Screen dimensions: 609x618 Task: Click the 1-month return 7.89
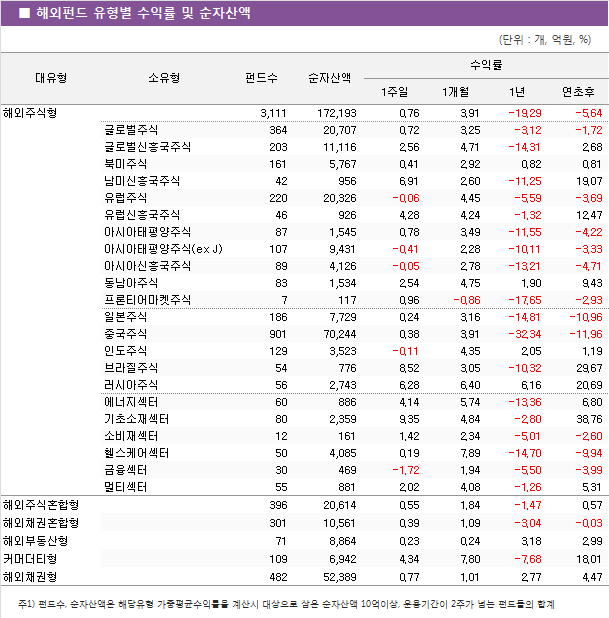[470, 453]
